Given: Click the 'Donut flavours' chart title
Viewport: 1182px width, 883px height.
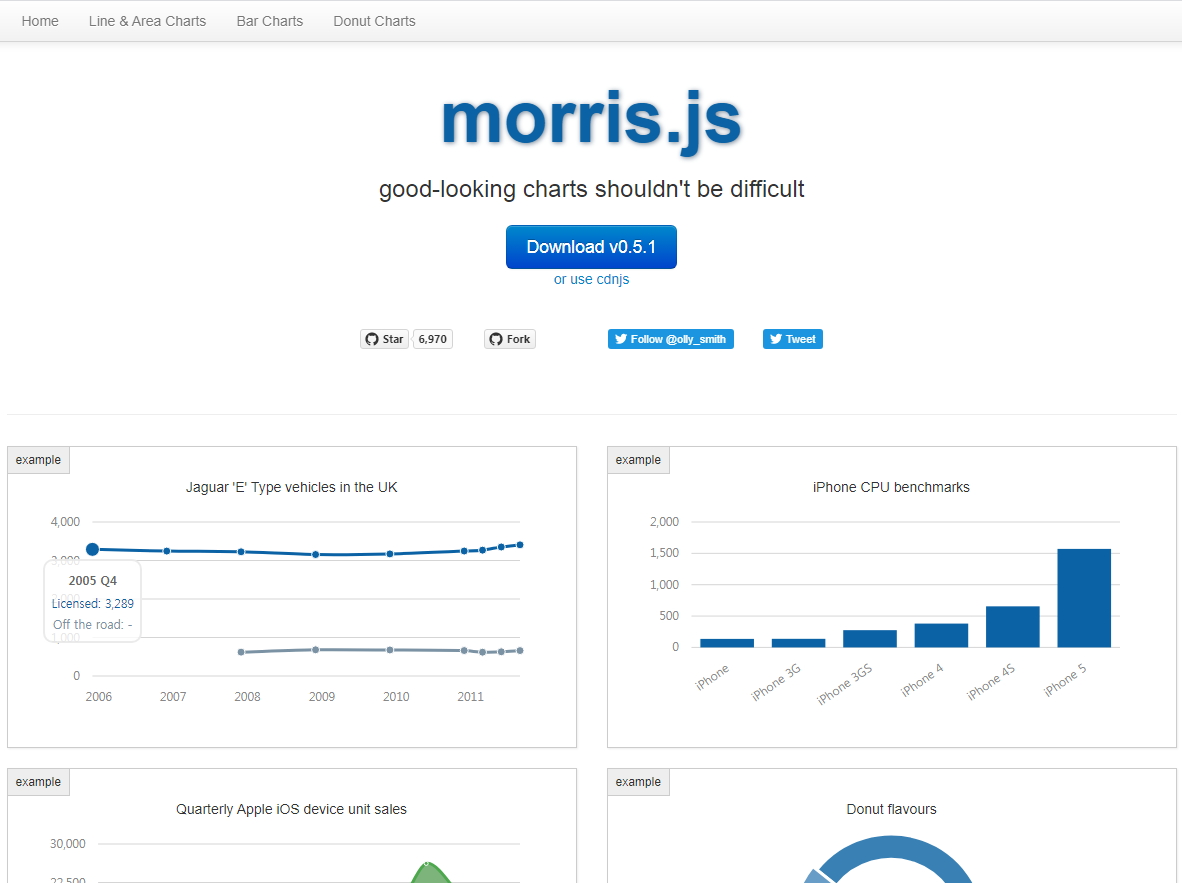Looking at the screenshot, I should point(891,809).
